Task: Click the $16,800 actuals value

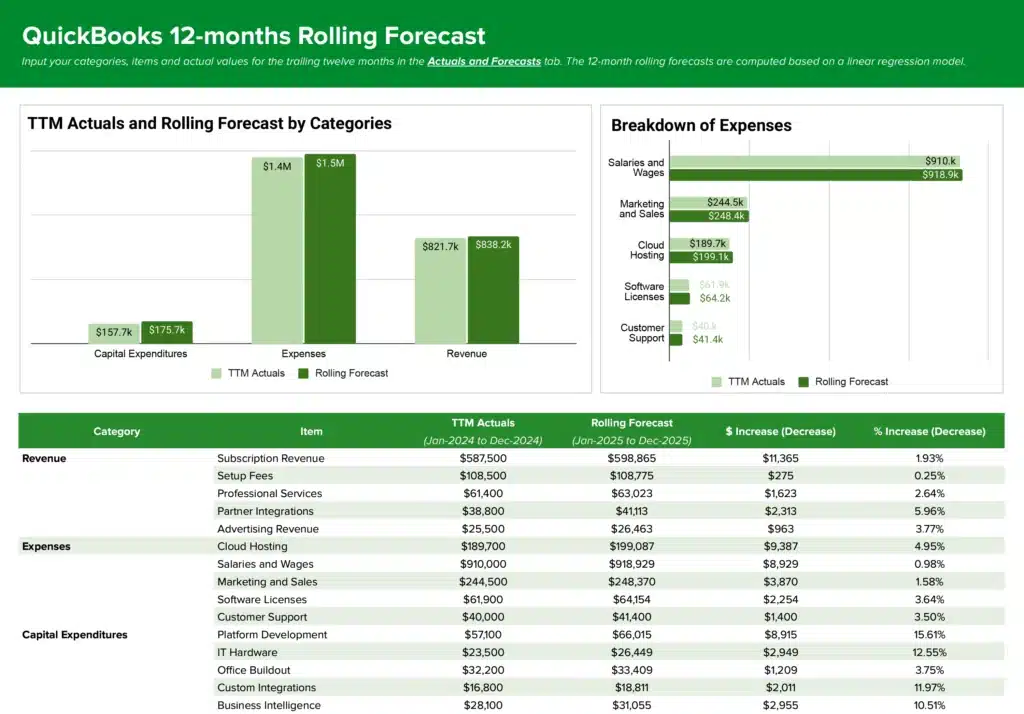Action: pos(483,688)
